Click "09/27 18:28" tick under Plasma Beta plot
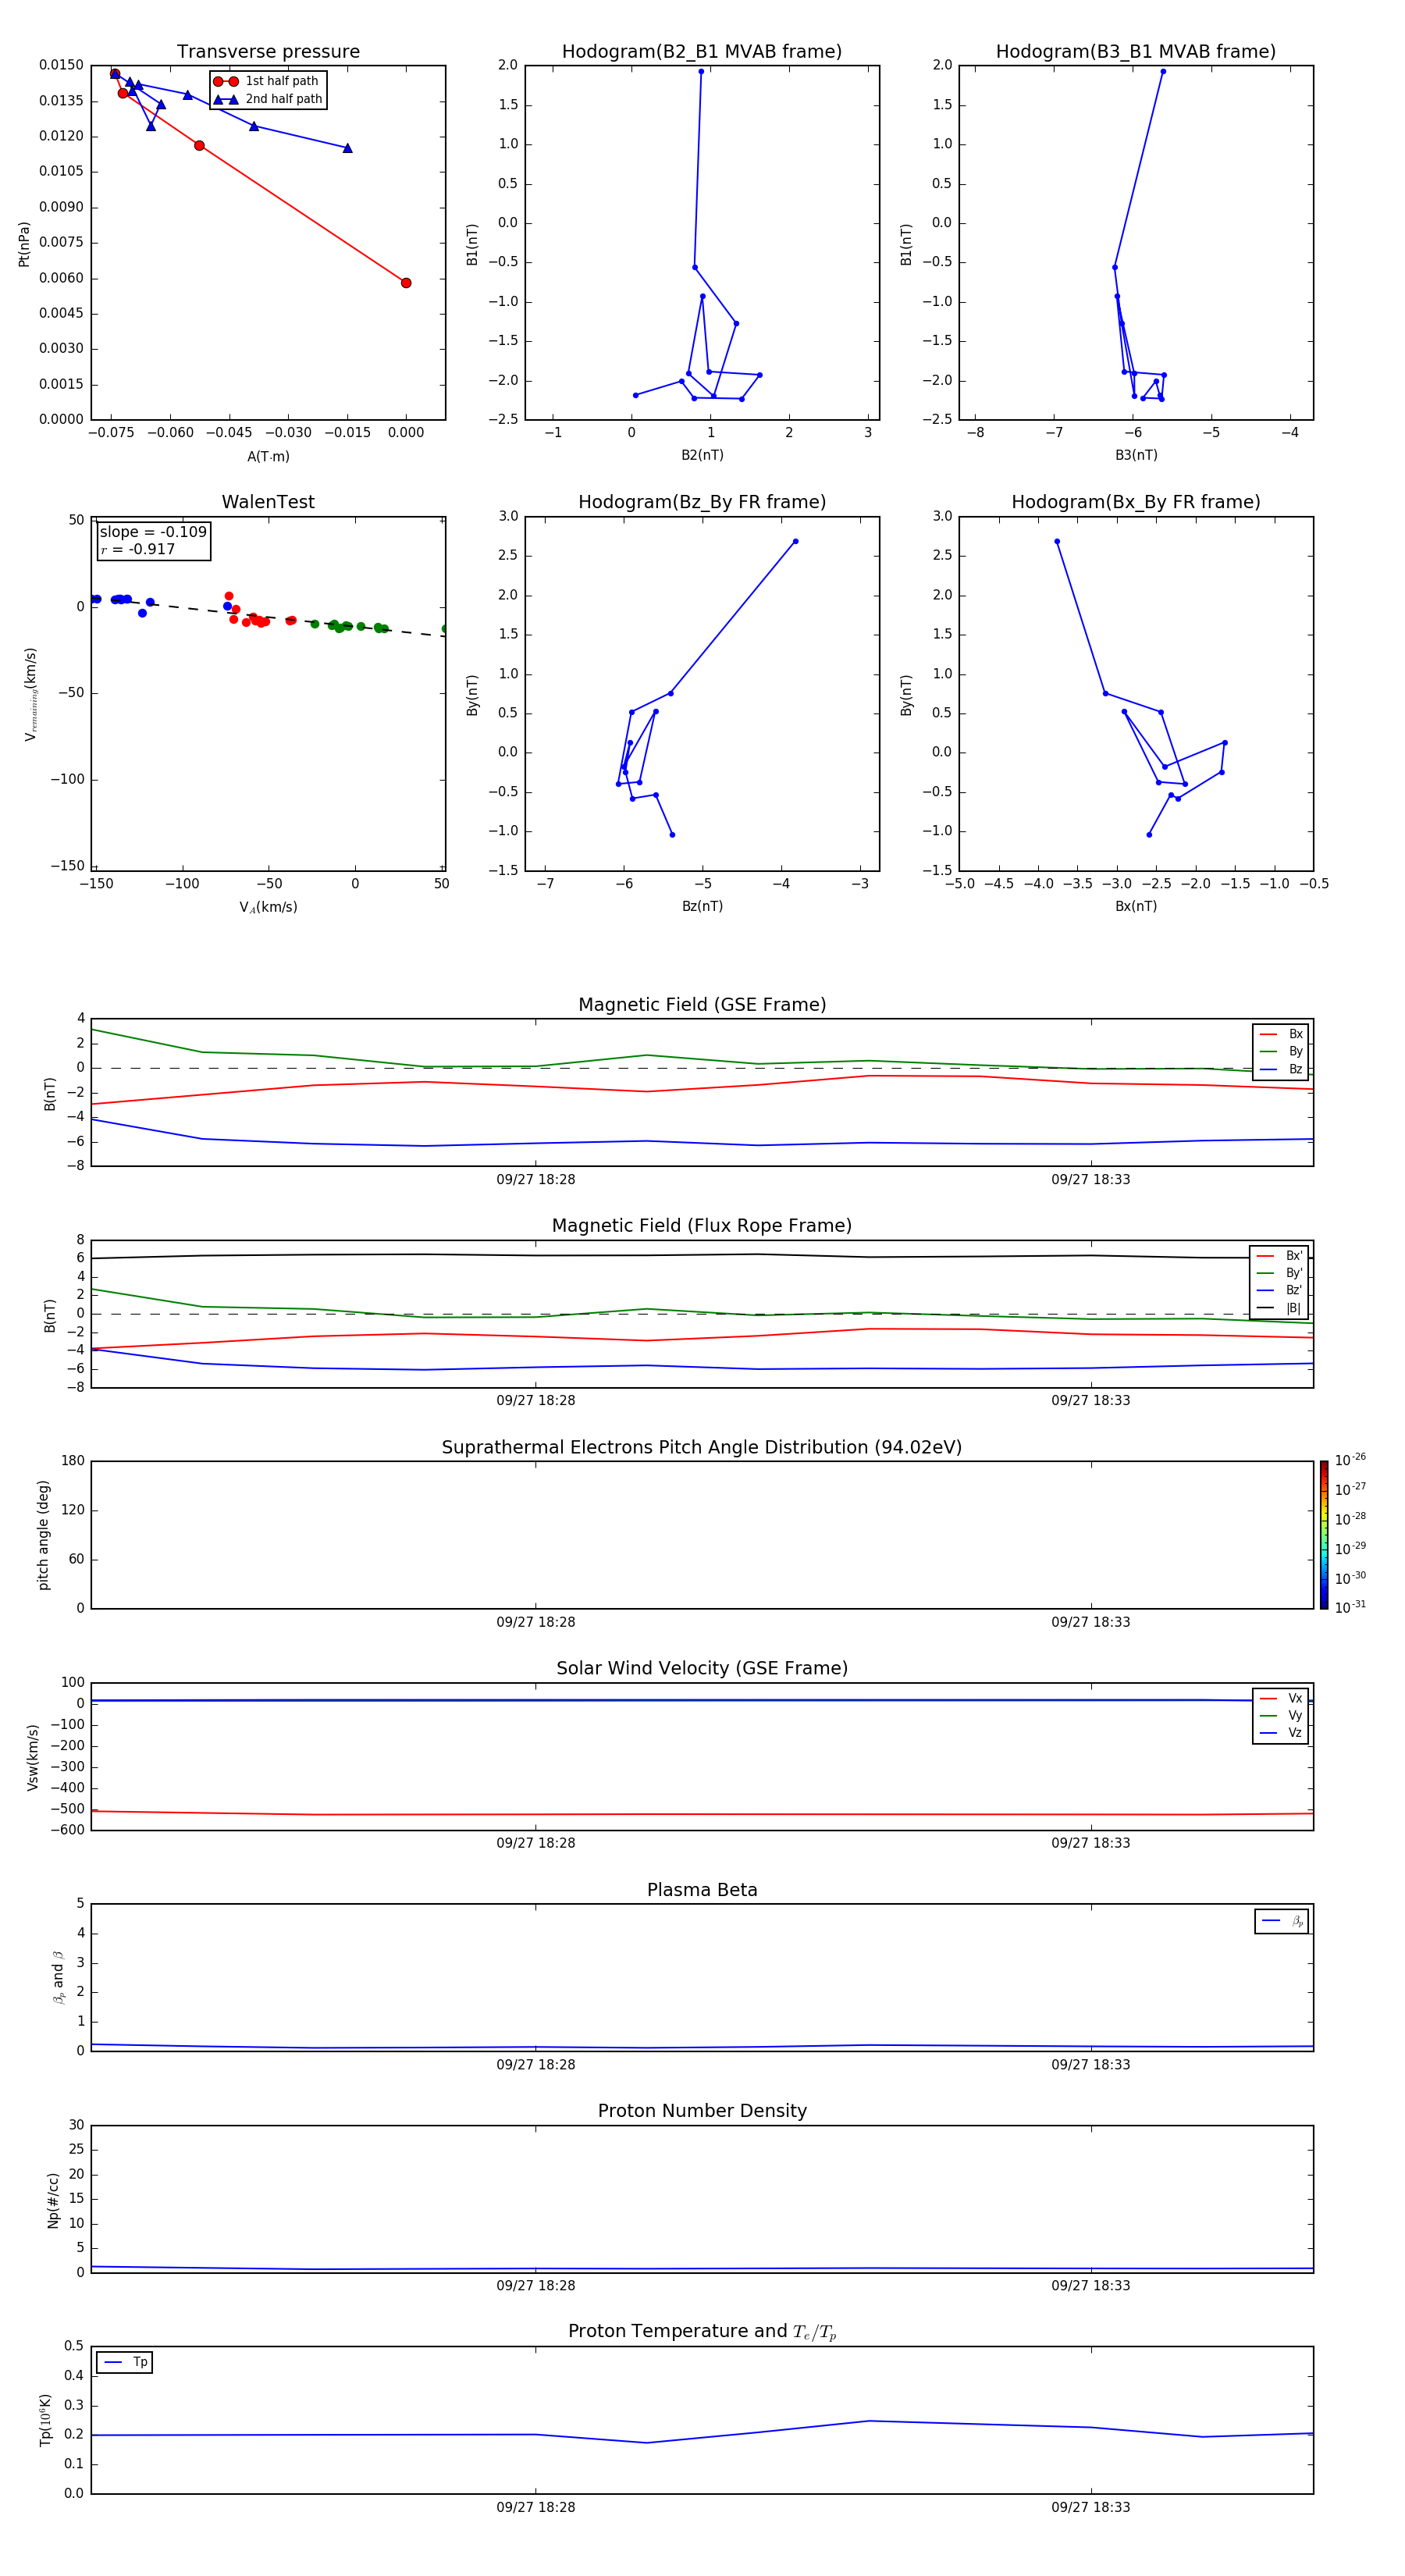 [x=536, y=2065]
